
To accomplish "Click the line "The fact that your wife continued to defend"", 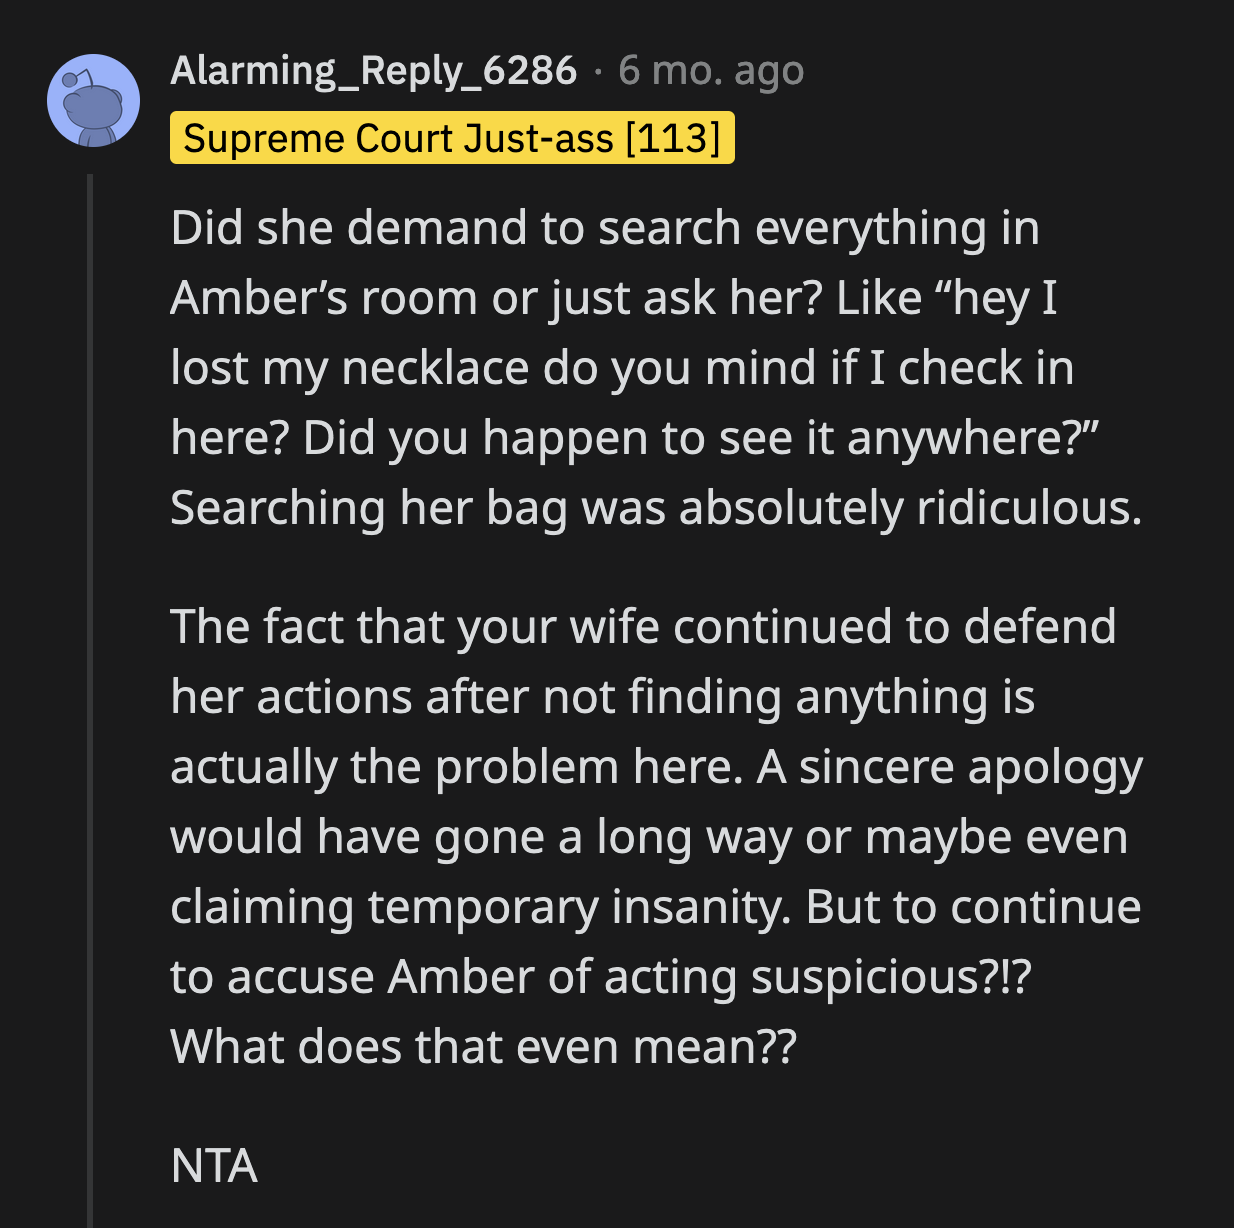I will coord(643,627).
